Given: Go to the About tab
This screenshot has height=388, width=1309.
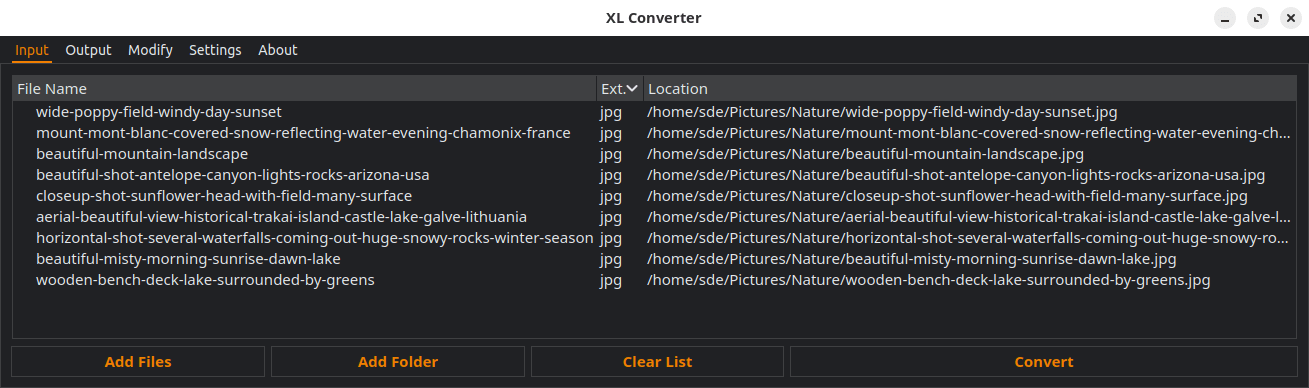Looking at the screenshot, I should tap(277, 50).
